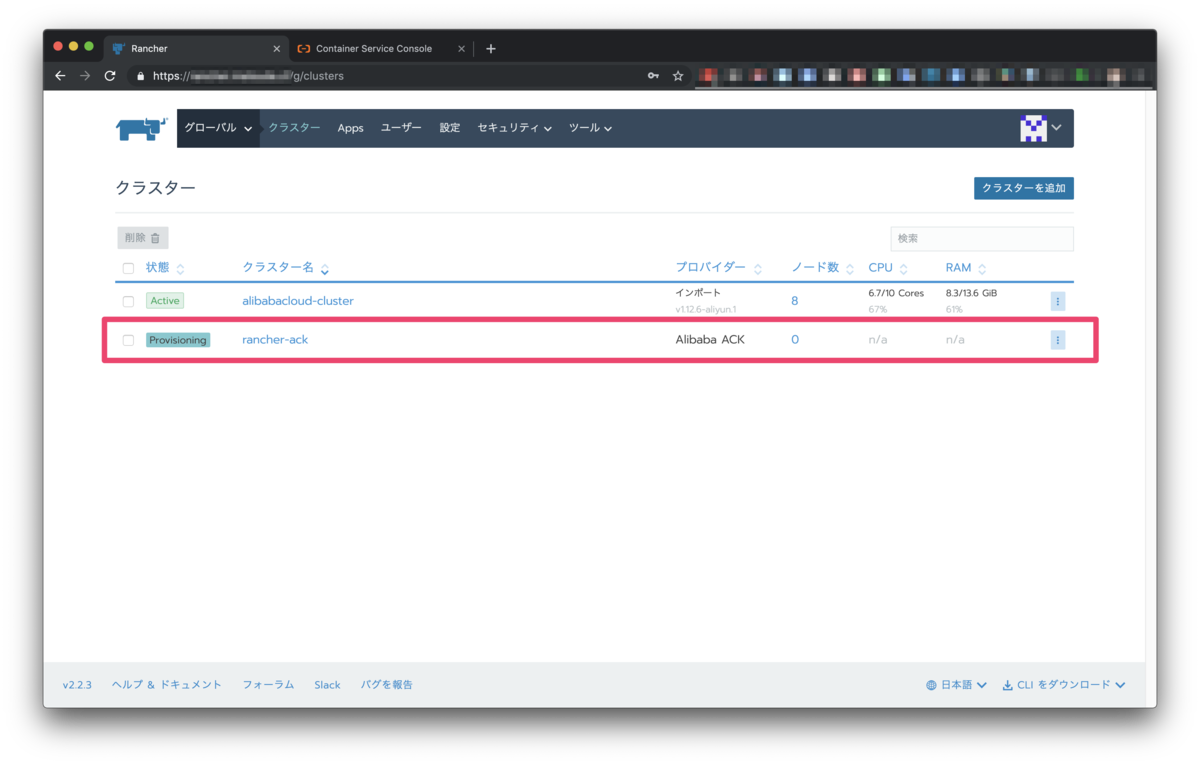Viewport: 1200px width, 765px height.
Task: Click the 6.7/10 Cores CPU value
Action: point(896,293)
